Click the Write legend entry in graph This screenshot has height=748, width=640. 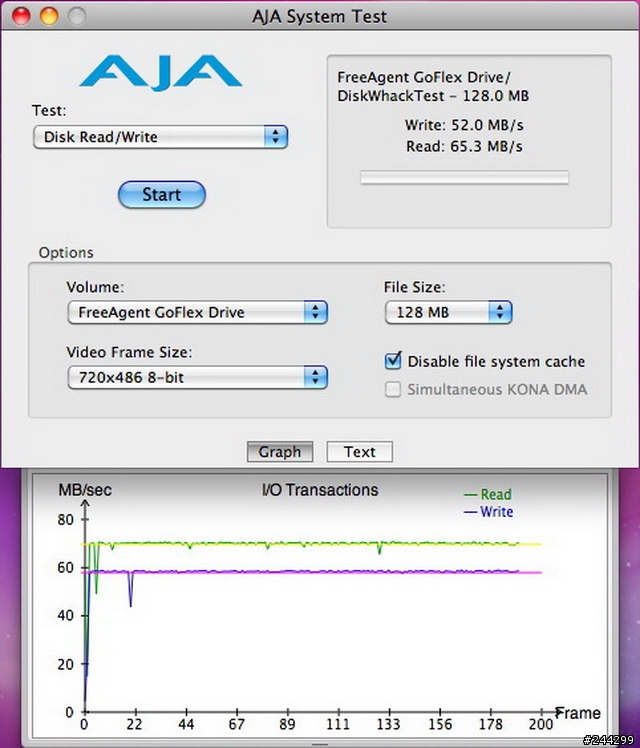[x=488, y=512]
